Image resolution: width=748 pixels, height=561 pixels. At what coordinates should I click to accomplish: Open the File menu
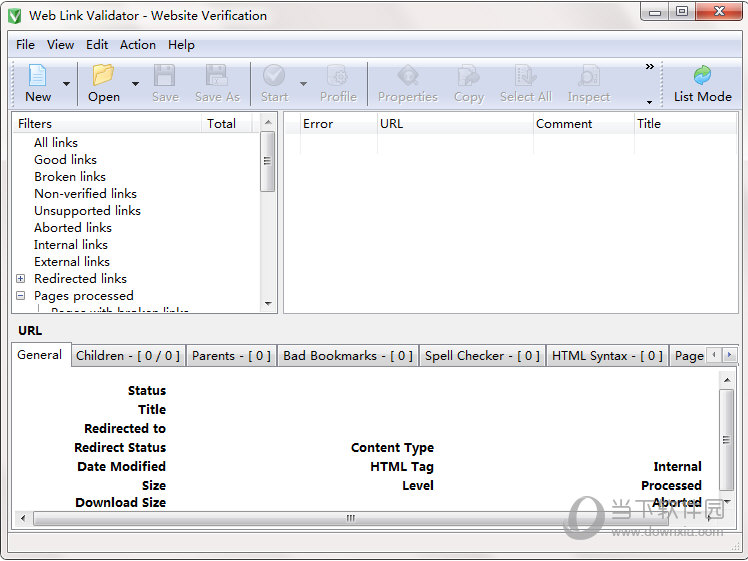coord(25,45)
